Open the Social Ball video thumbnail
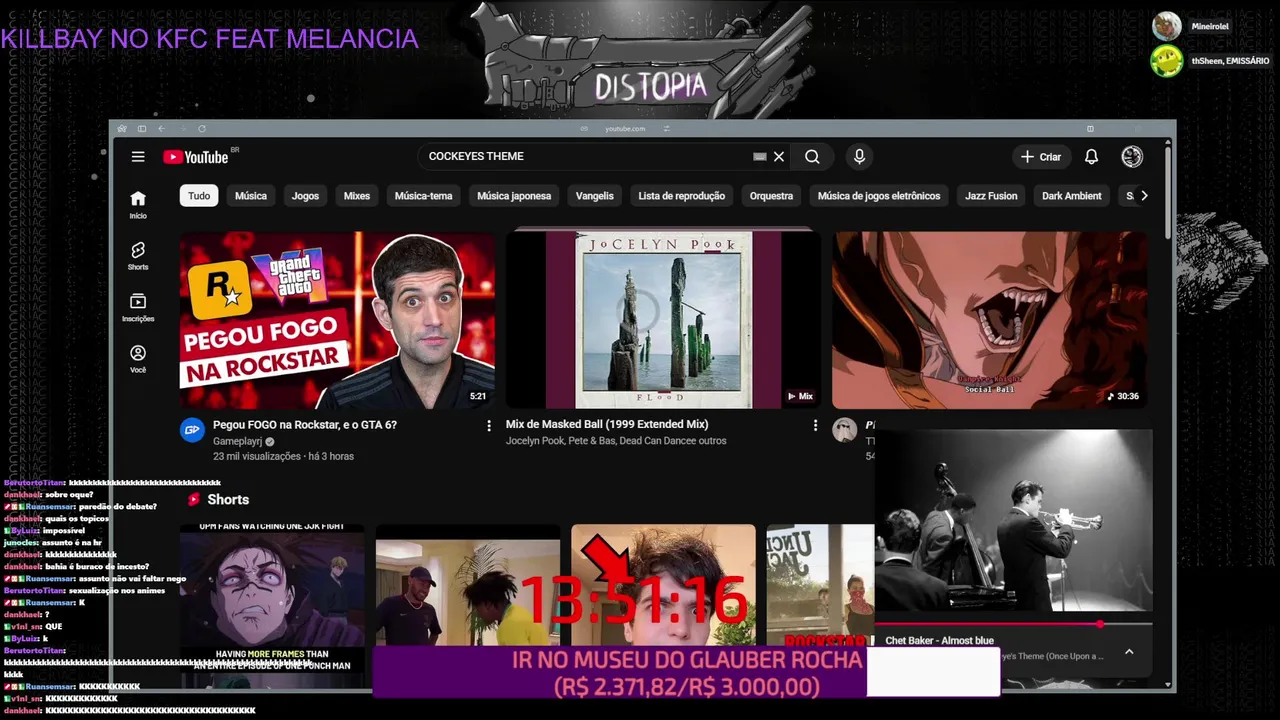 pyautogui.click(x=990, y=320)
